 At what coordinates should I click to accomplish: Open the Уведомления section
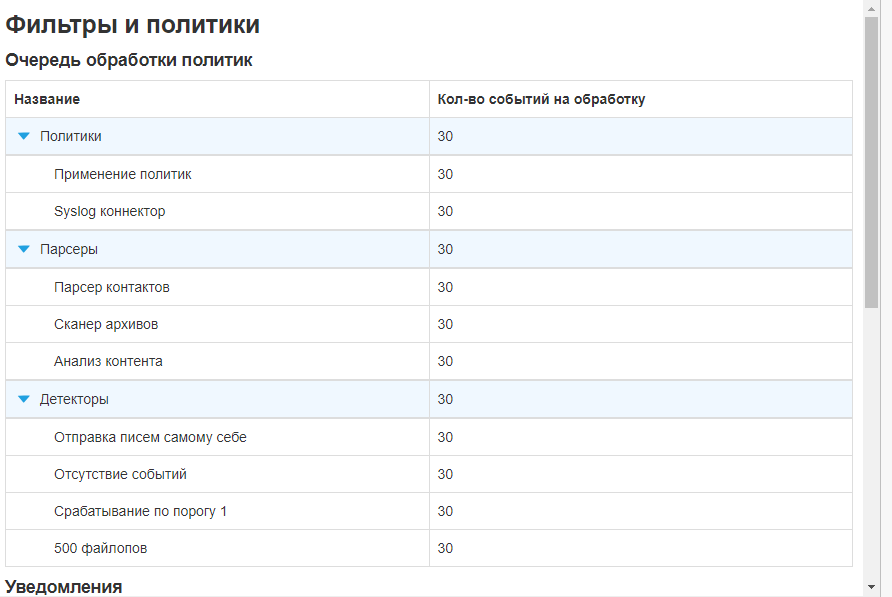[62, 586]
